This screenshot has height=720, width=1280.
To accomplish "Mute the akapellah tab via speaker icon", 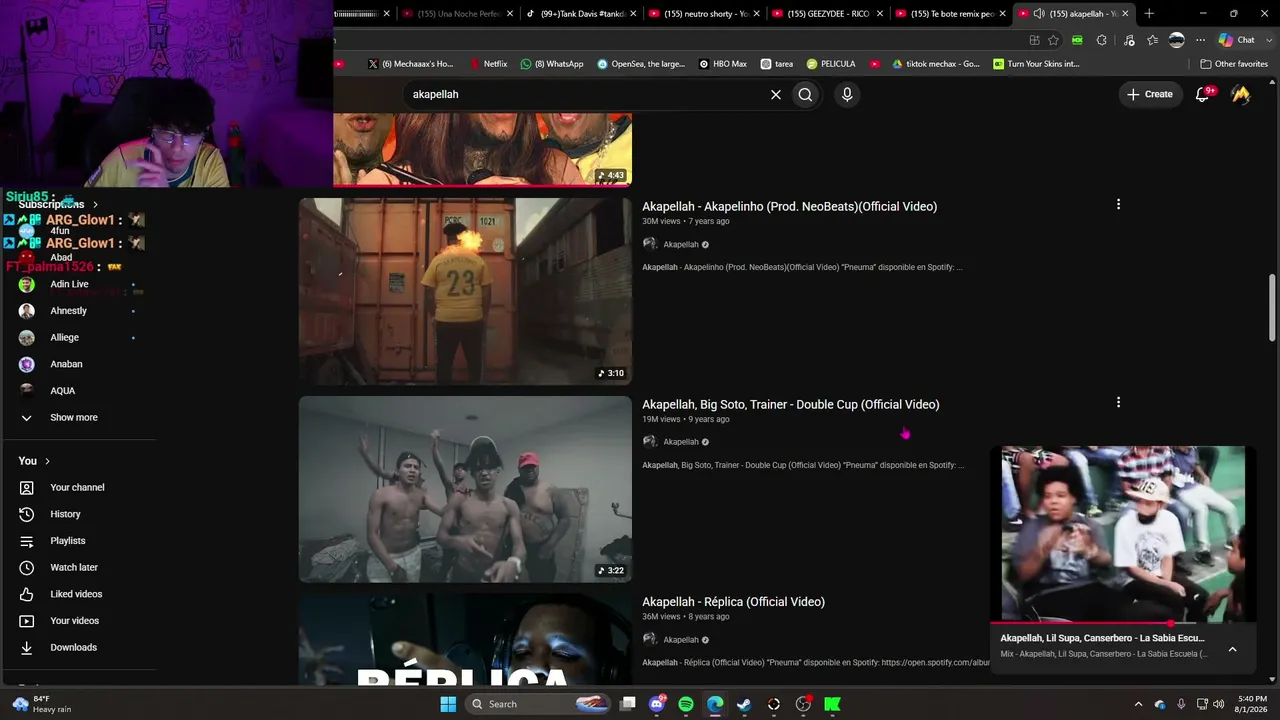I will point(1039,14).
